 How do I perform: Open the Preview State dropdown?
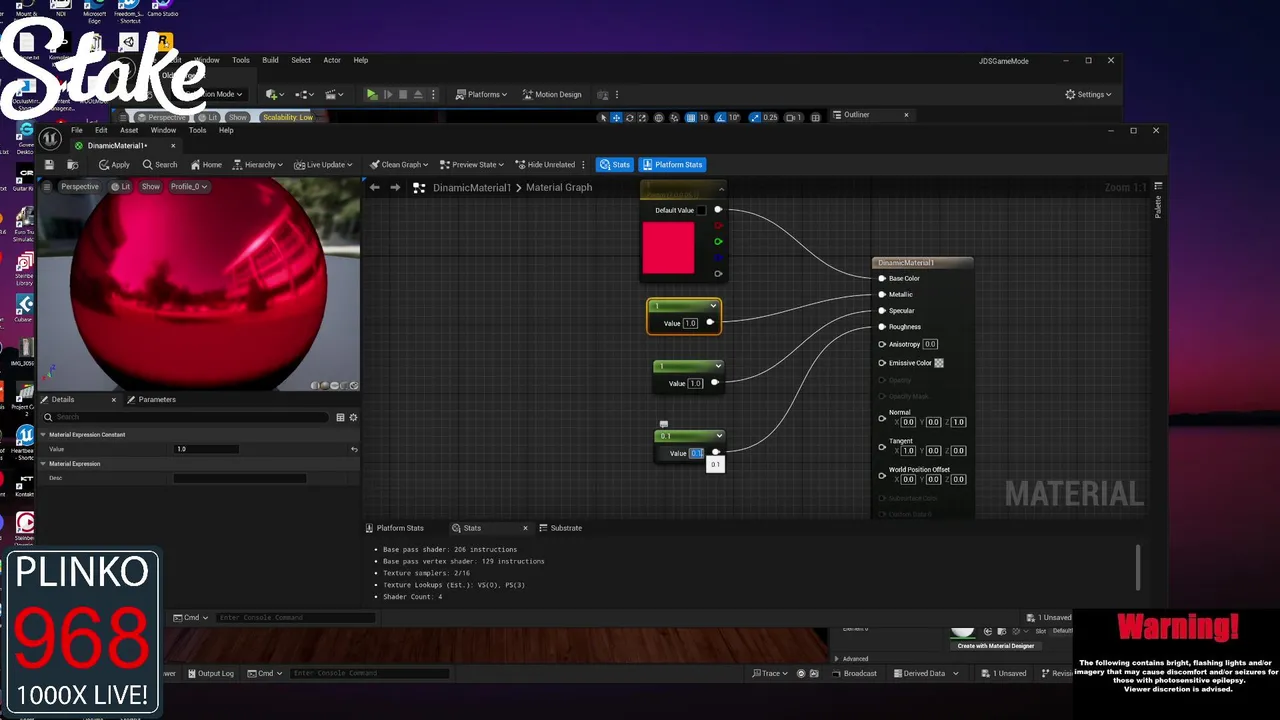(x=472, y=164)
